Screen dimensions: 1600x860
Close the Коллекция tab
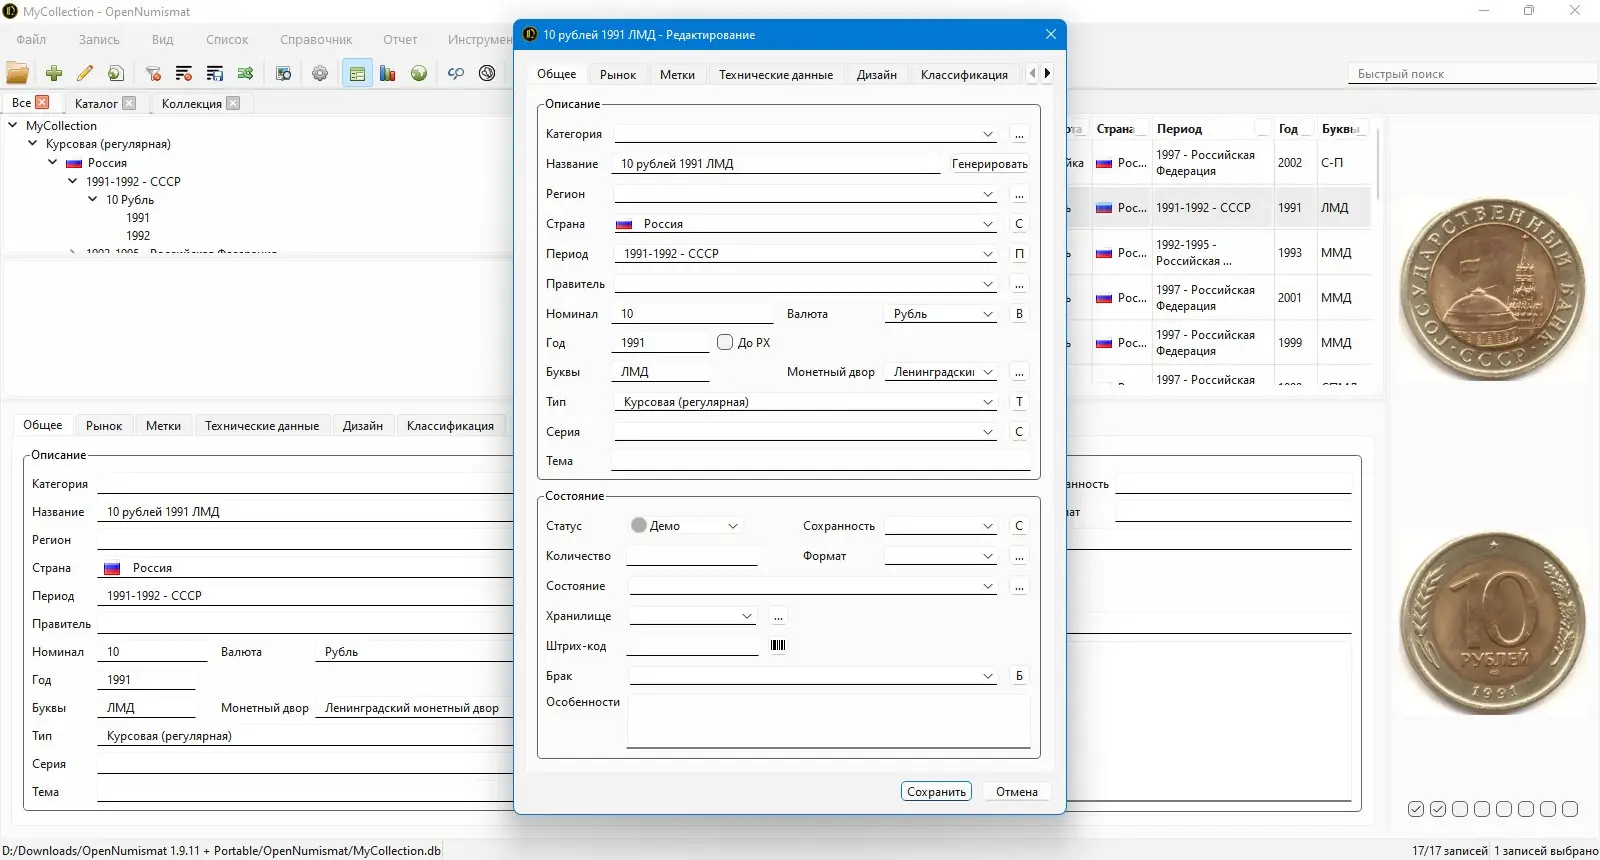(233, 103)
